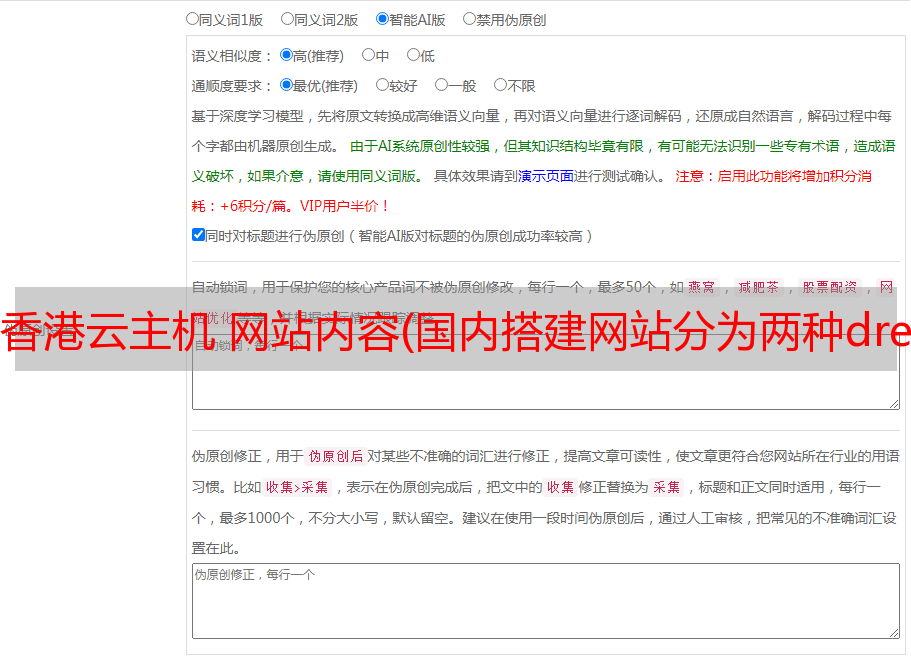Focus the 伪原创修正 text area

pos(546,601)
